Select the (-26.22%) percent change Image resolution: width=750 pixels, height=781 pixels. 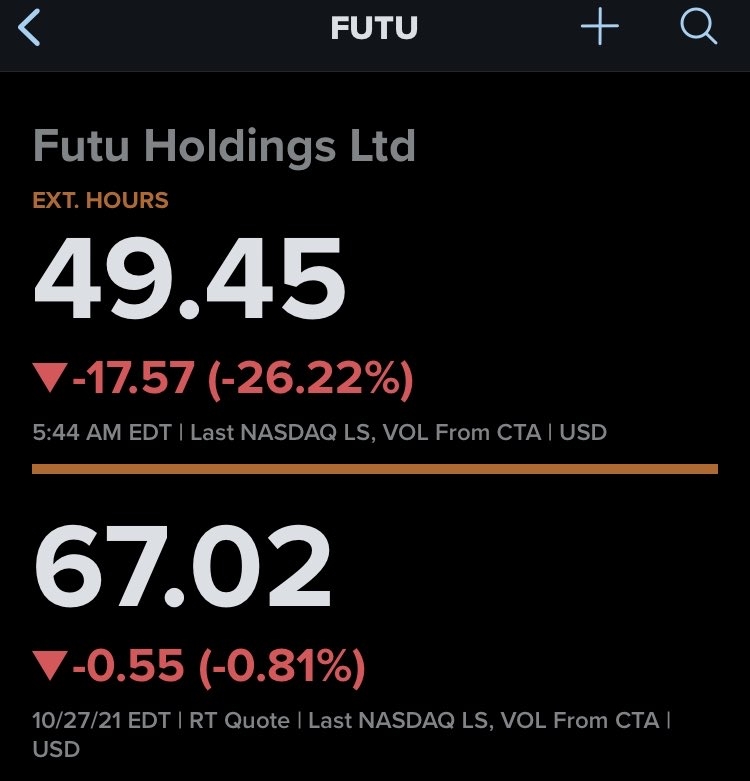pos(309,378)
